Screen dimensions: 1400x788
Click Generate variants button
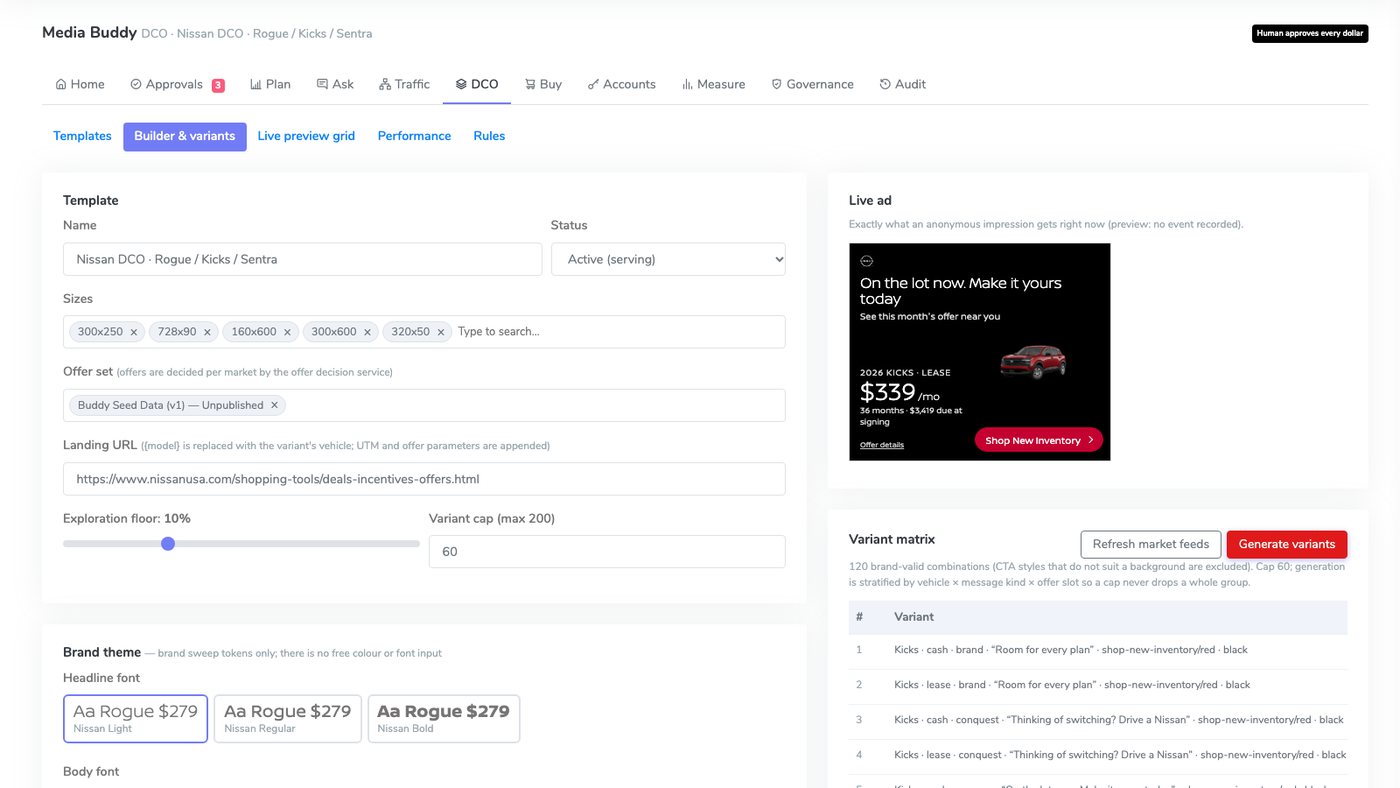pos(1287,544)
